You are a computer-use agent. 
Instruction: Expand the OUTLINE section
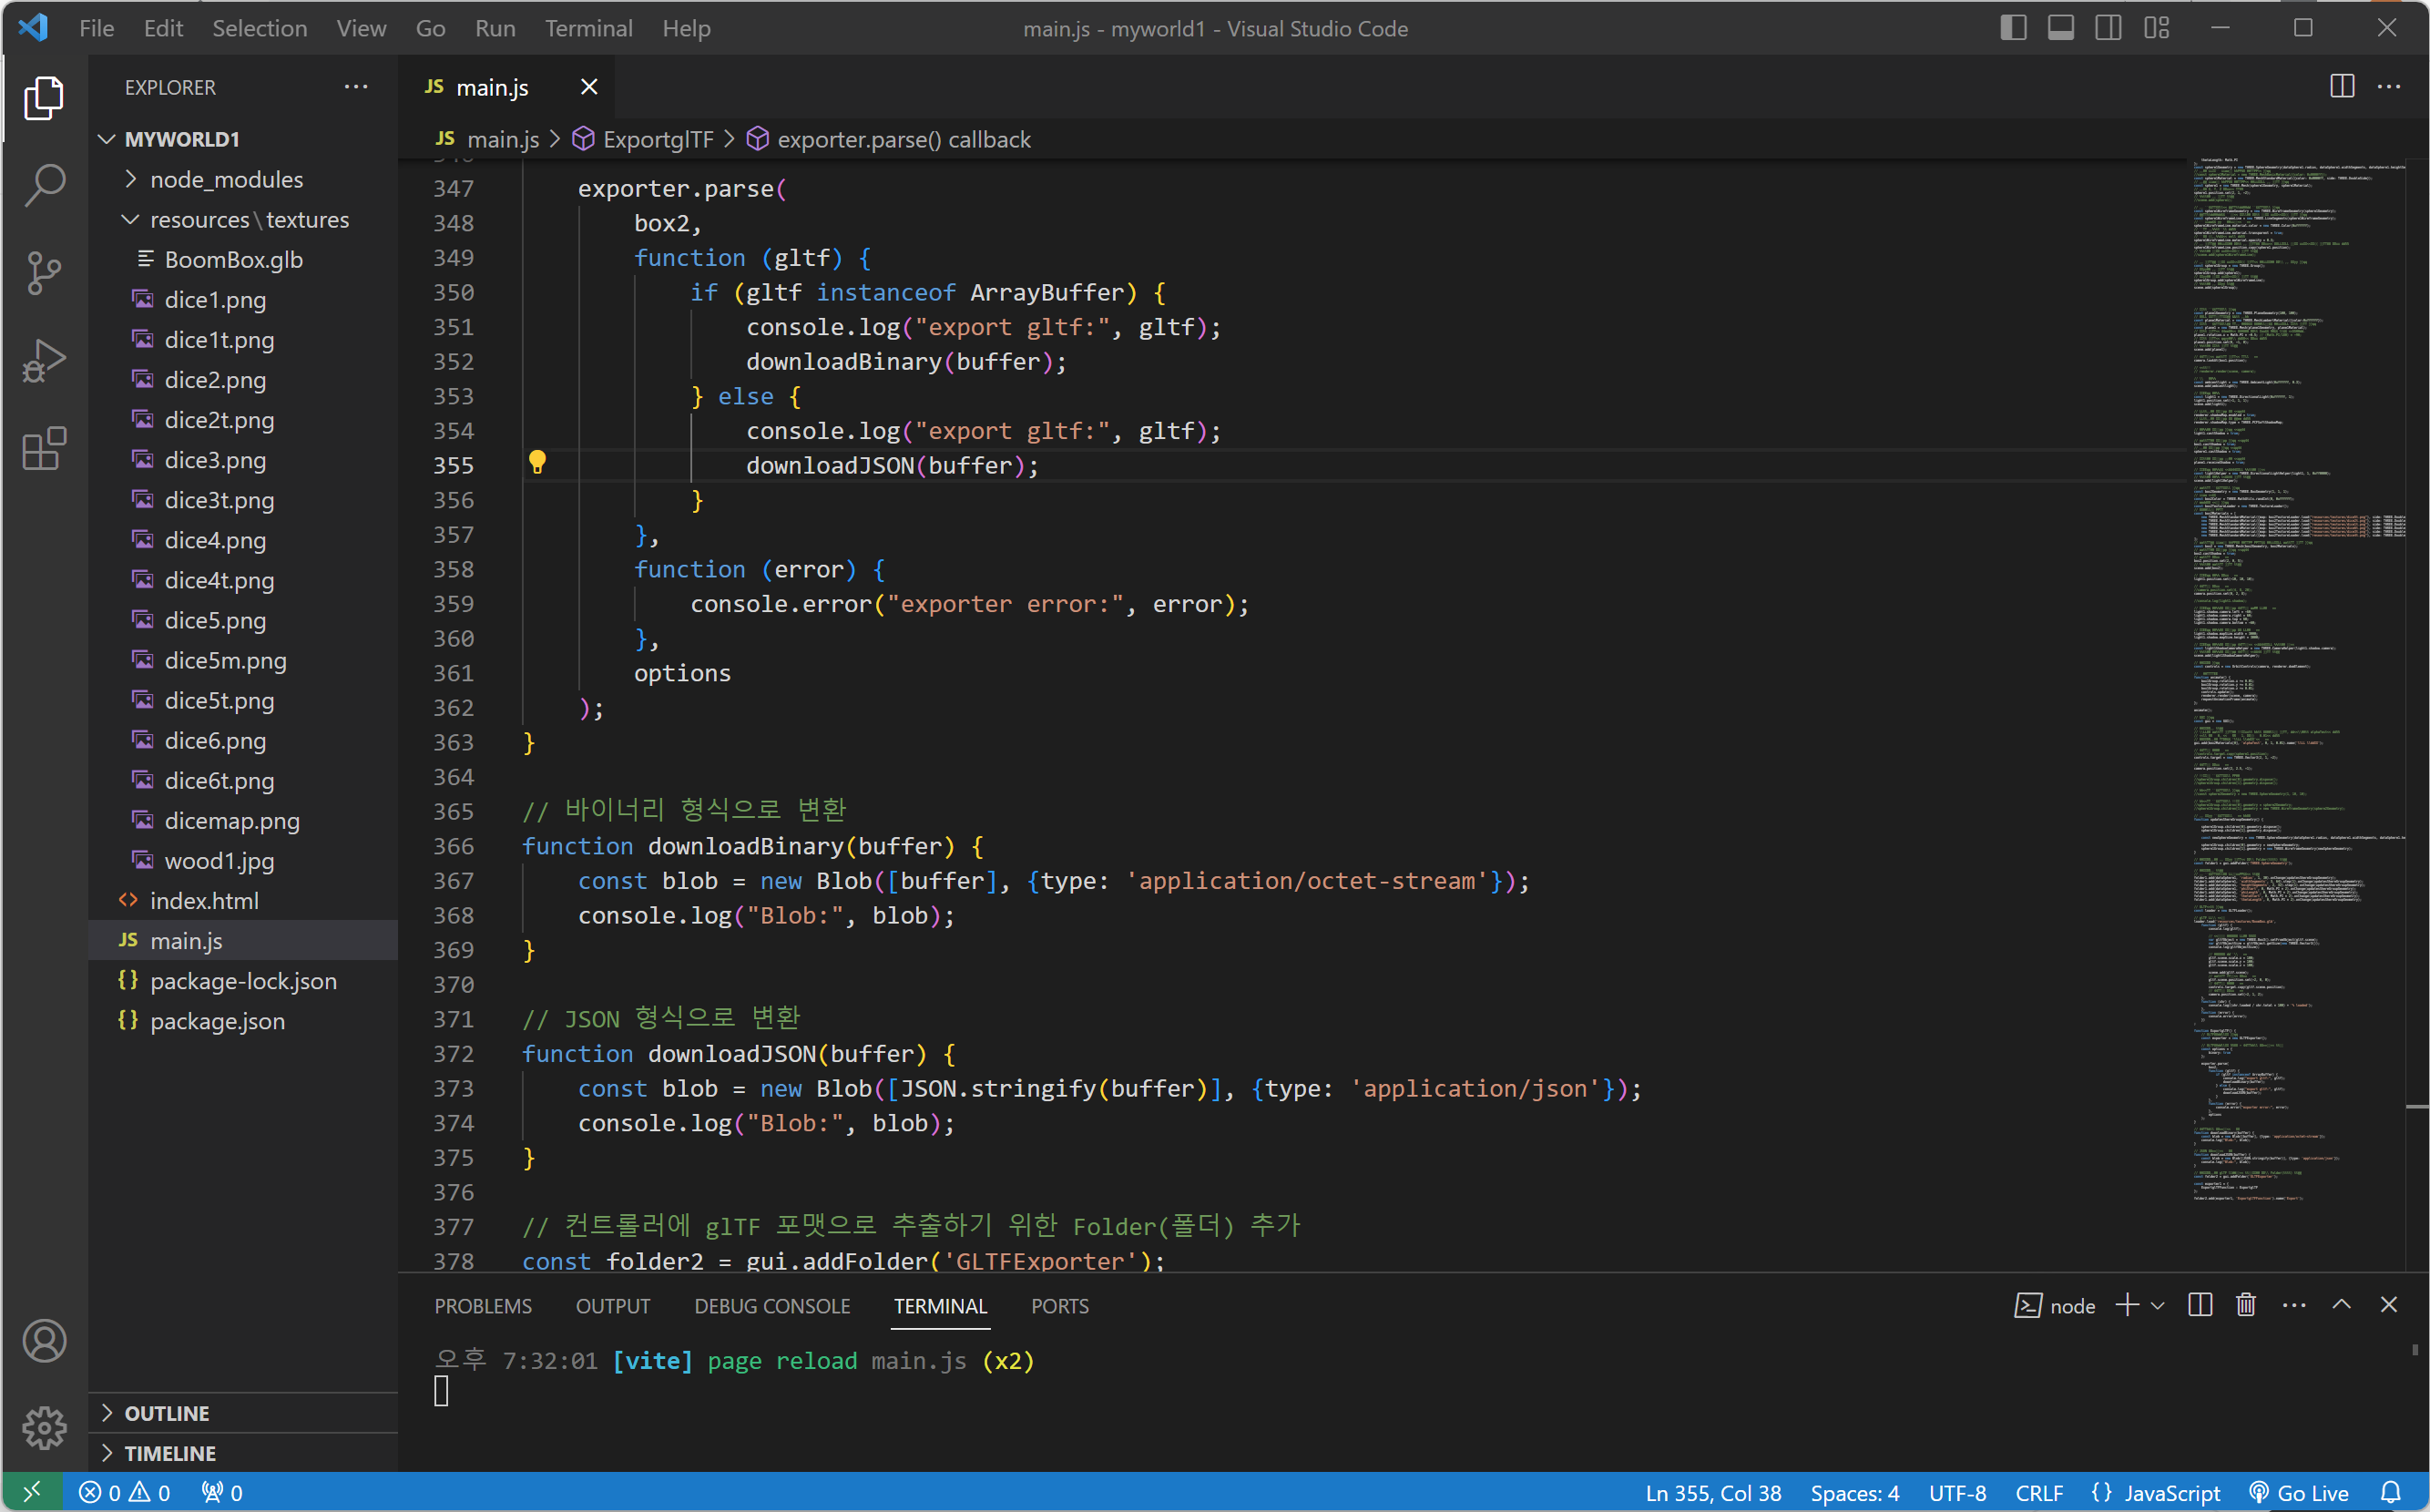[166, 1413]
